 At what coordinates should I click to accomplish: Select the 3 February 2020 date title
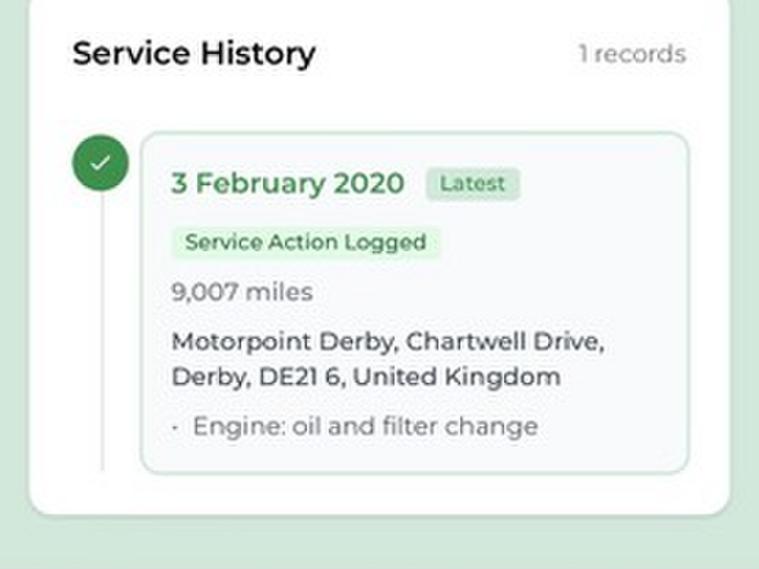(287, 184)
